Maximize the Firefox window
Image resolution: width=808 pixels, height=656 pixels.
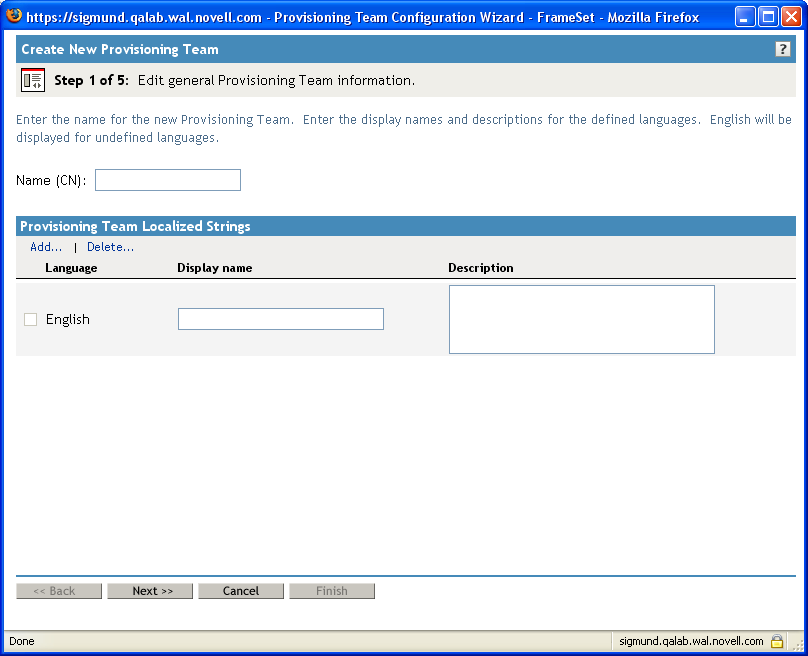click(x=768, y=17)
